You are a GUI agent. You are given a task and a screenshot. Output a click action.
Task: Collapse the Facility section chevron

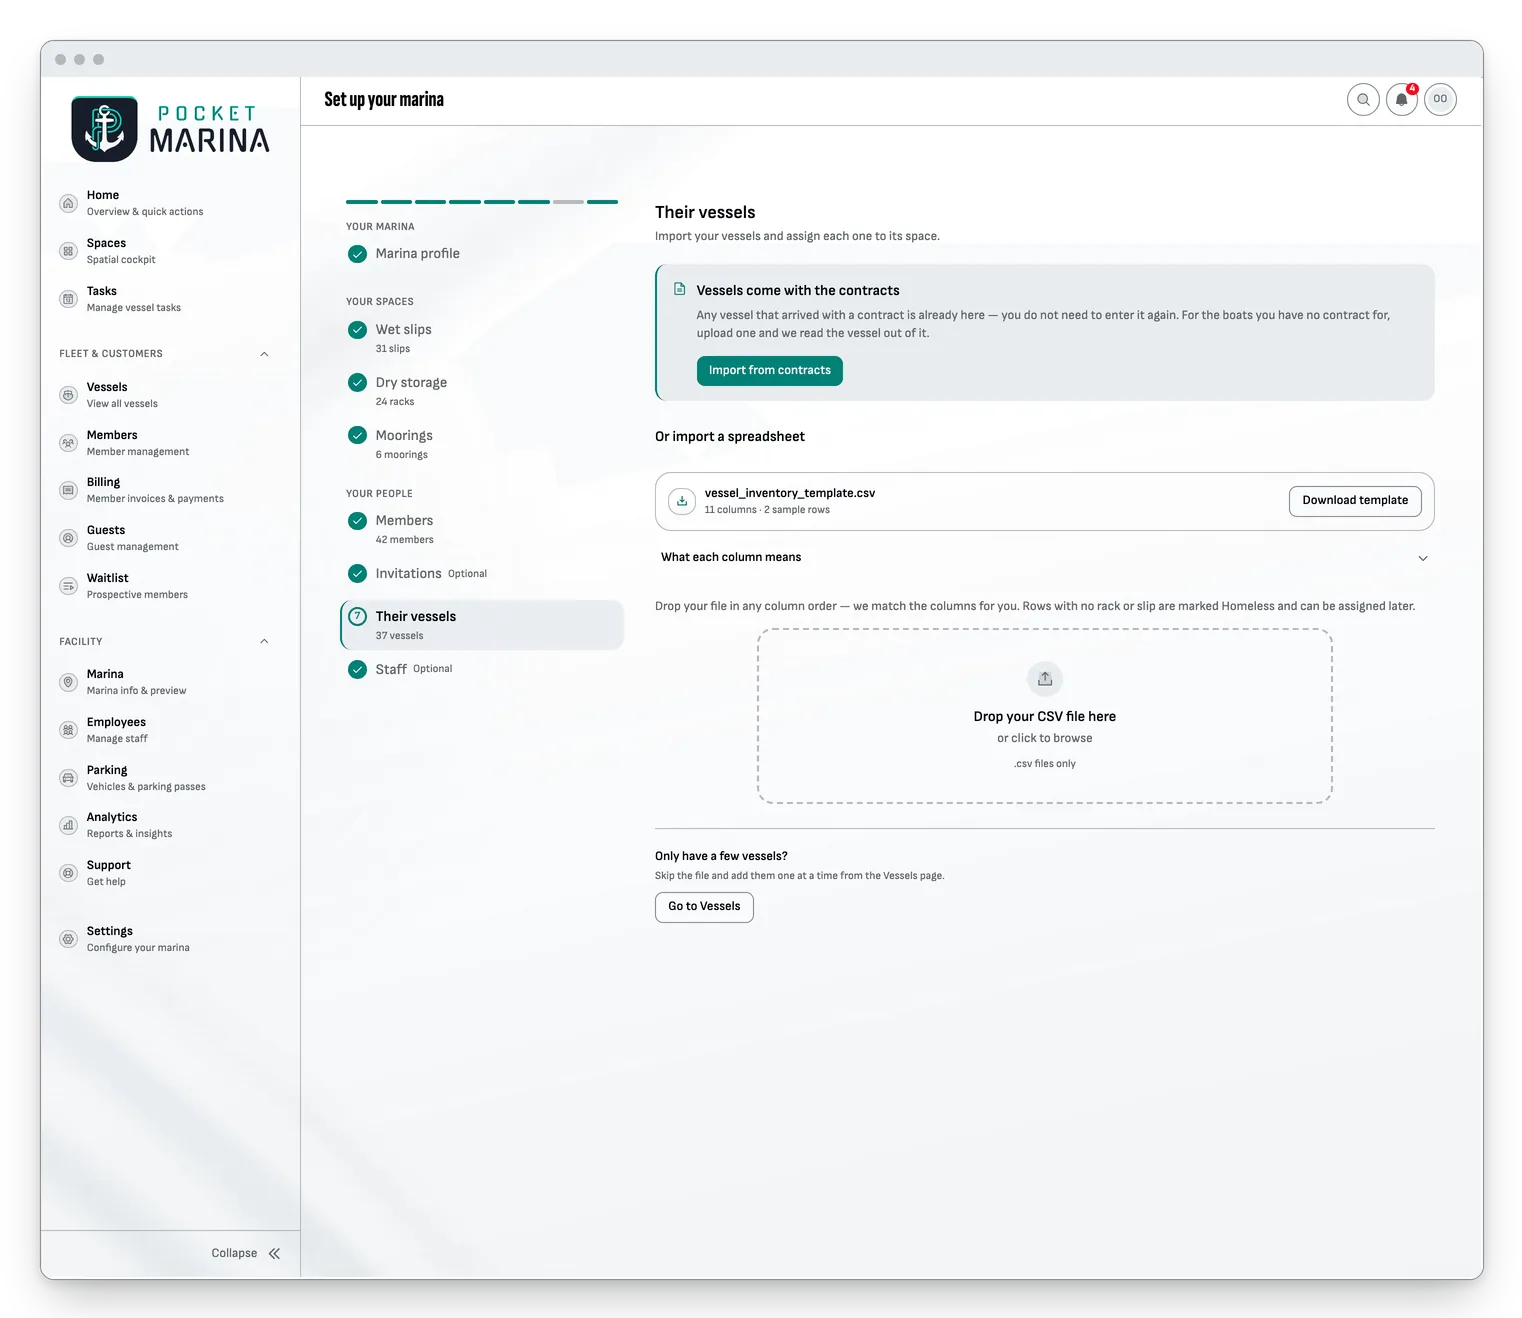tap(264, 642)
